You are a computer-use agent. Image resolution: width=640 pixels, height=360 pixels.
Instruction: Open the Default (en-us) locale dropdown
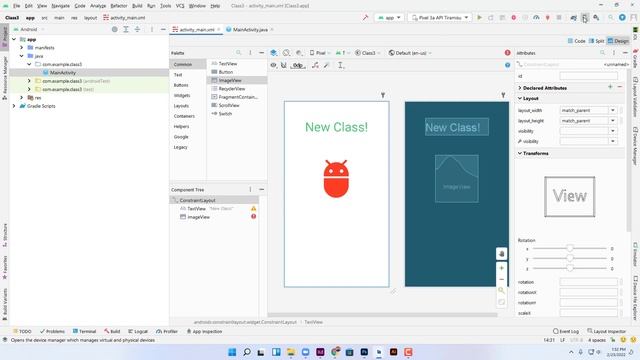410,53
